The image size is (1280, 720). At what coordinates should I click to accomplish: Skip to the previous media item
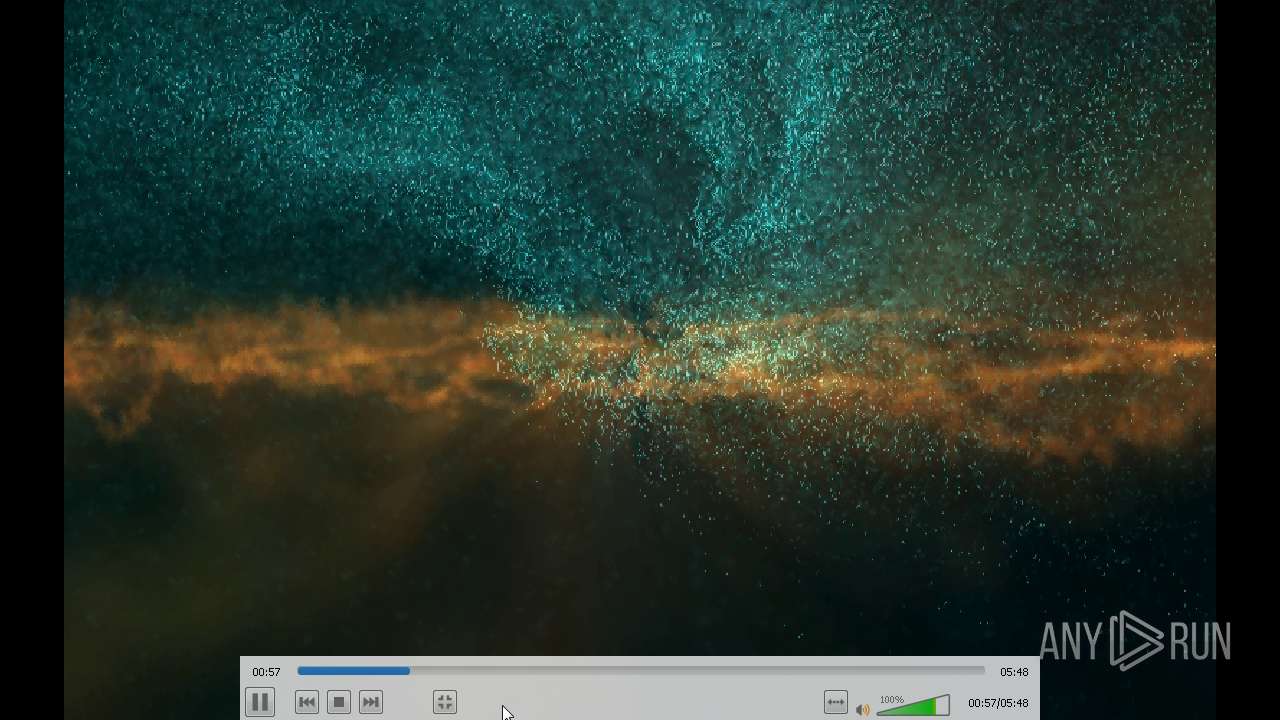(307, 702)
